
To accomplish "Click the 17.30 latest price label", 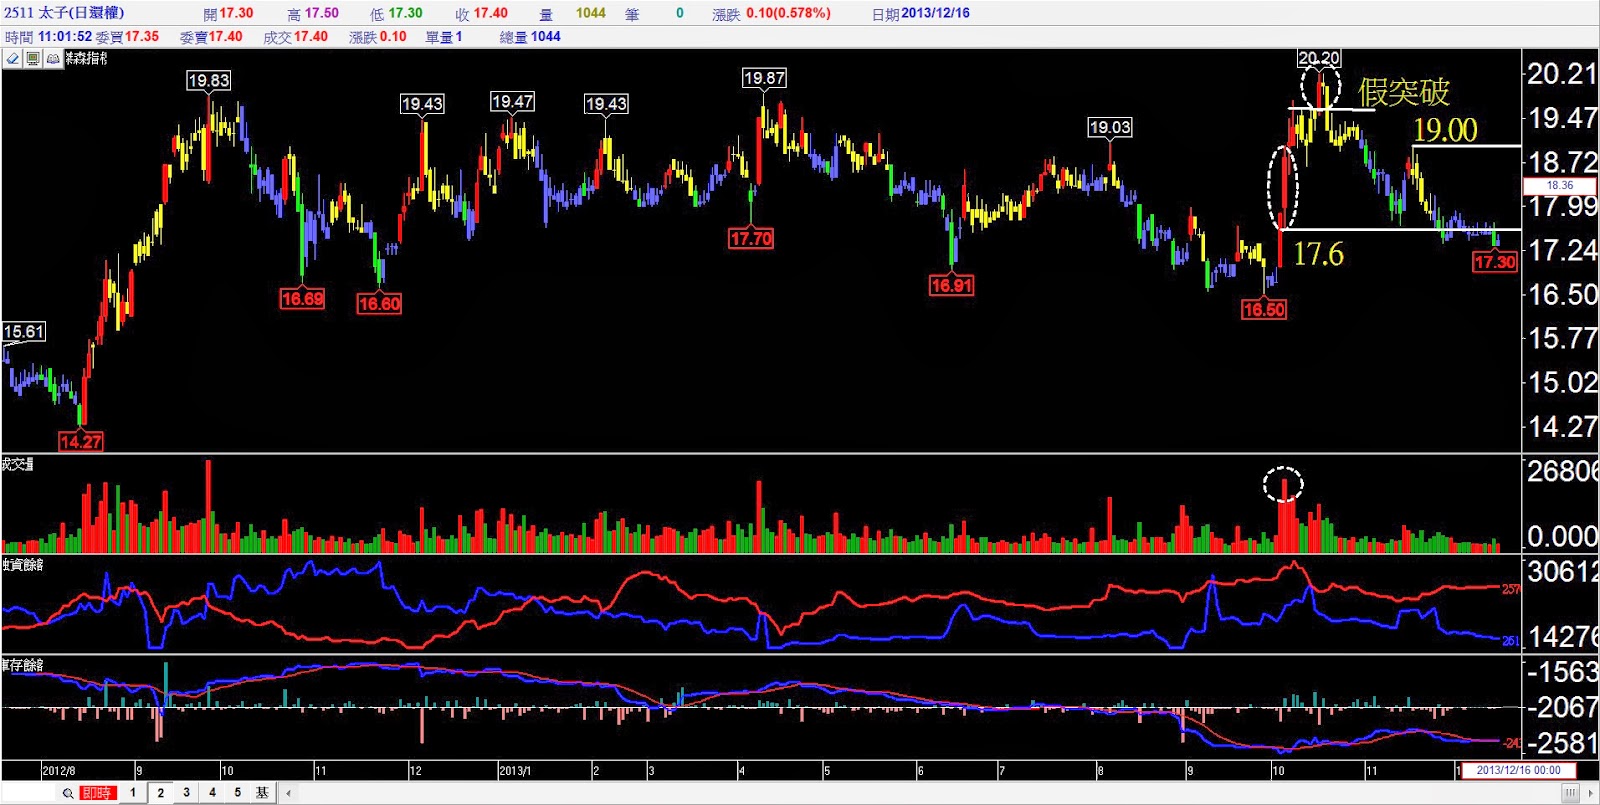I will (1495, 262).
